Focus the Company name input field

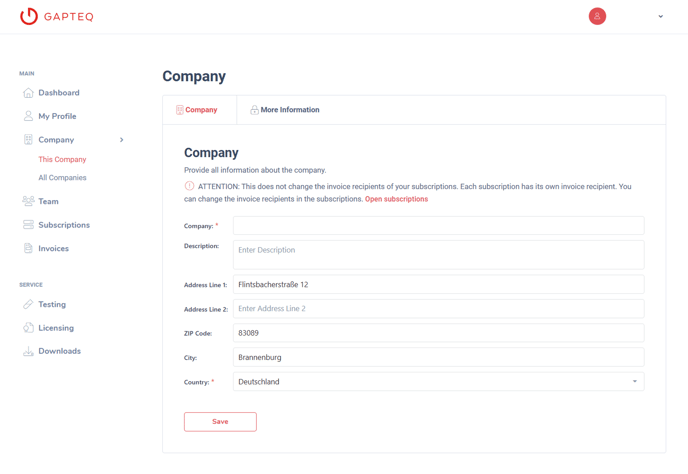pyautogui.click(x=439, y=226)
